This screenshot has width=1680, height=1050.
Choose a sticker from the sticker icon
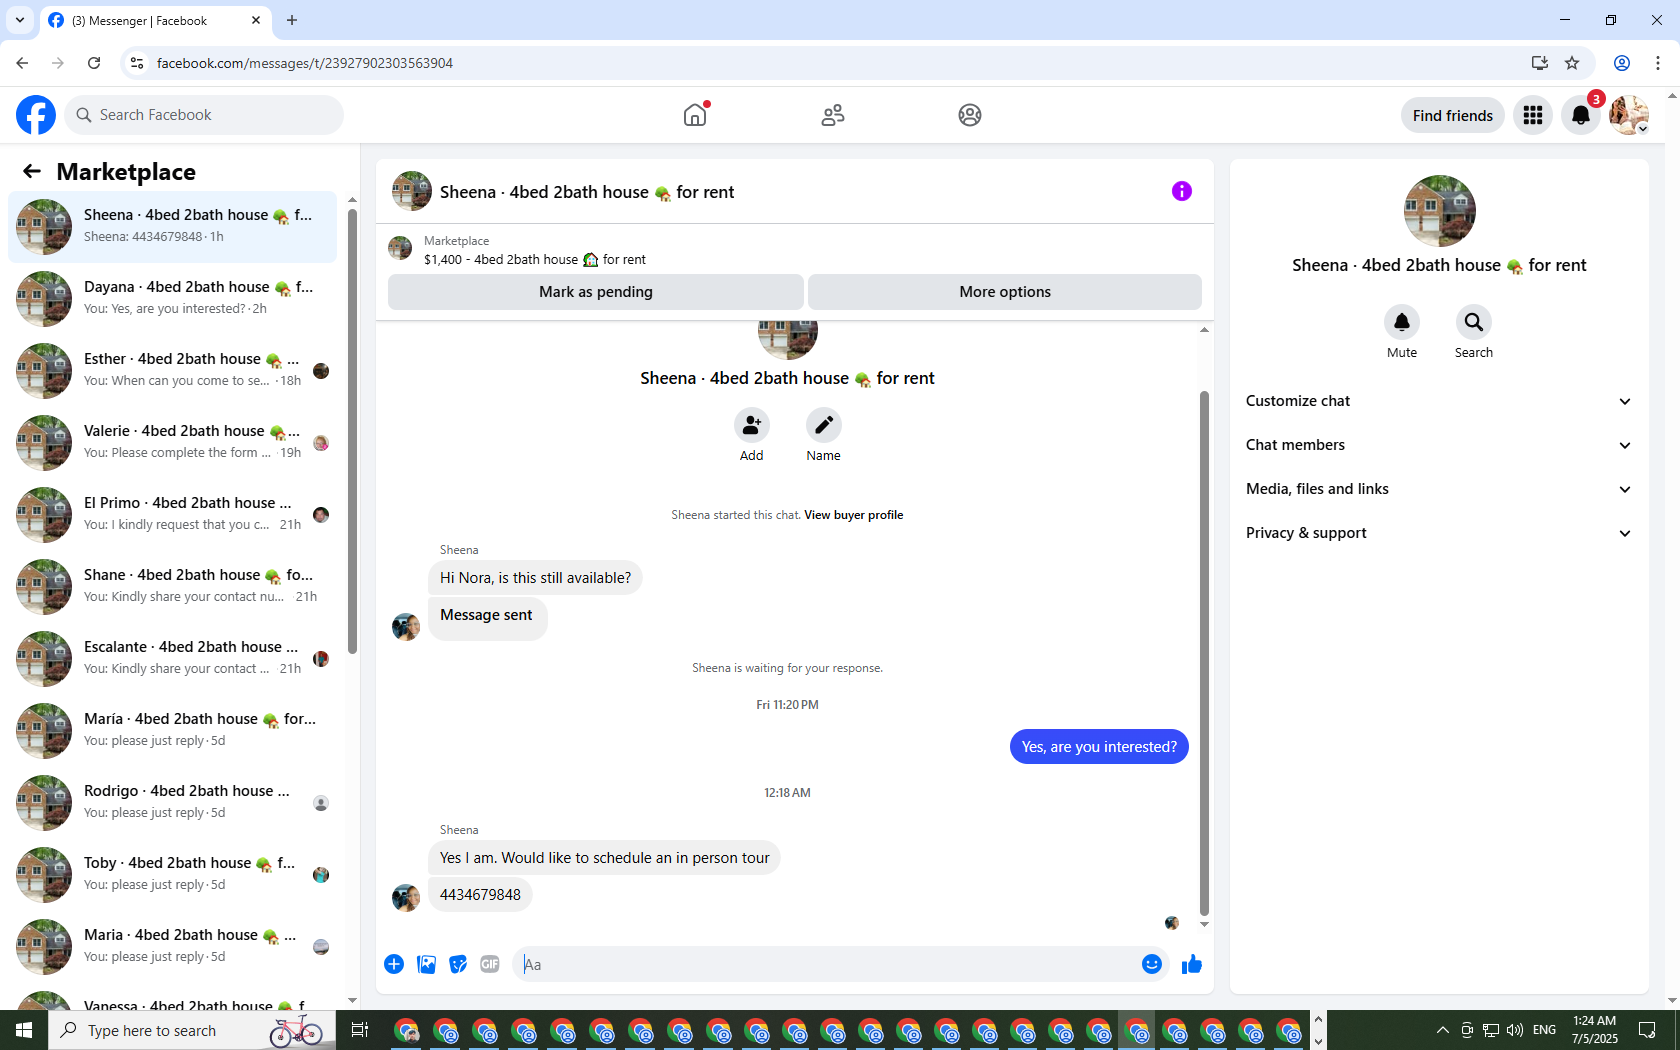458,964
